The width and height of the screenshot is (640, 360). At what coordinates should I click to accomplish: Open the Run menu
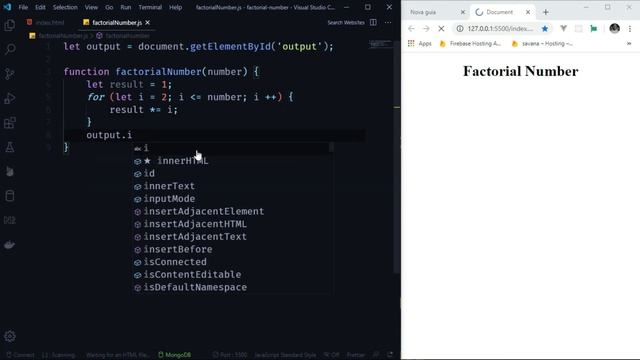pyautogui.click(x=126, y=7)
